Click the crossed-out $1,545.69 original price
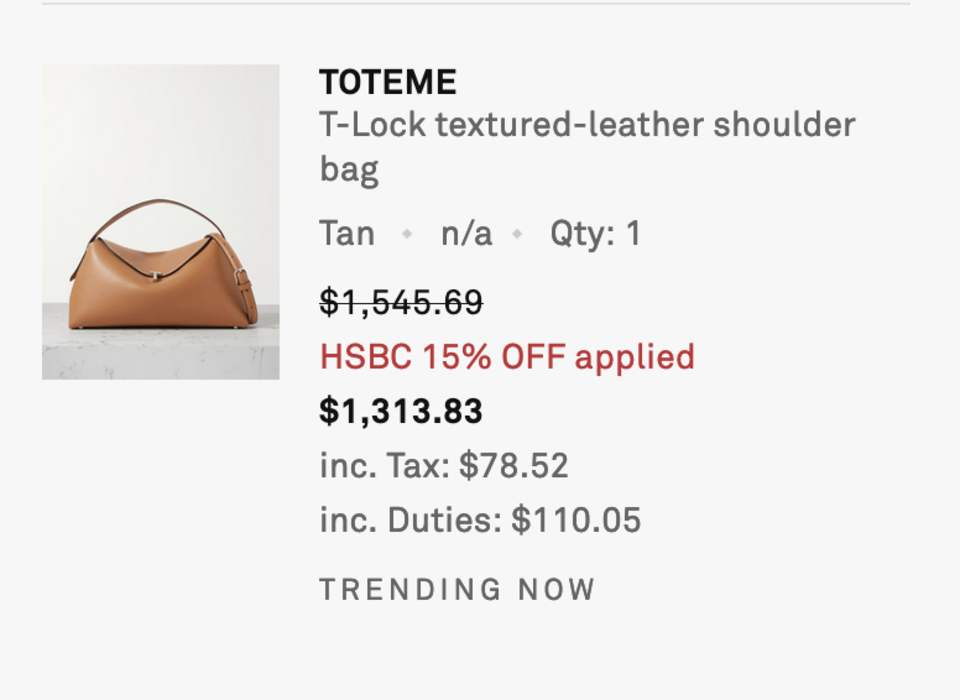 tap(402, 302)
